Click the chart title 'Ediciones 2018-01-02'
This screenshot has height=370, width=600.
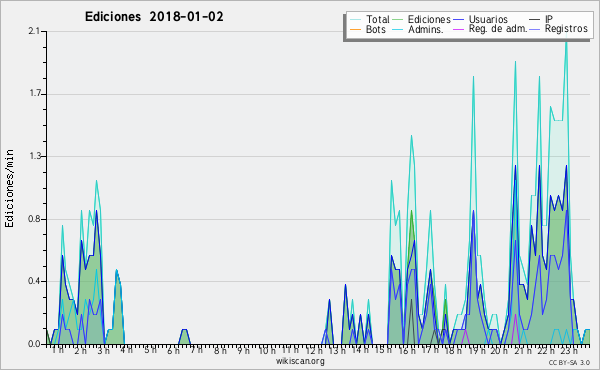pyautogui.click(x=154, y=17)
